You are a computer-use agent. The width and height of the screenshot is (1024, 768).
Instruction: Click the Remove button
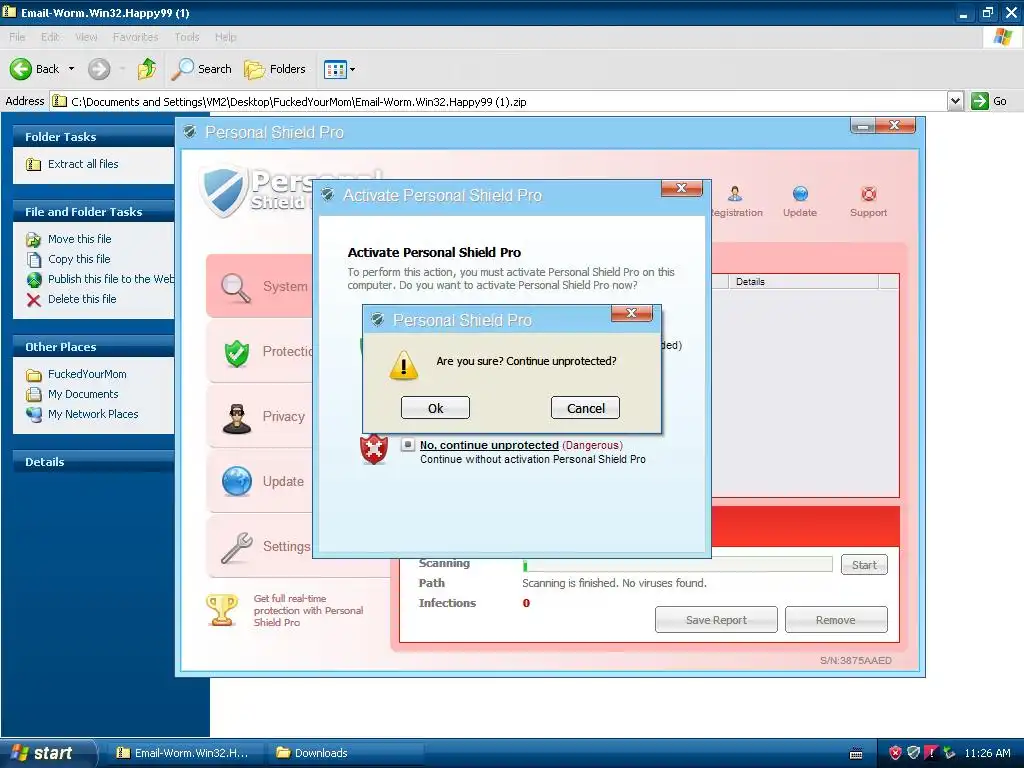pyautogui.click(x=835, y=620)
